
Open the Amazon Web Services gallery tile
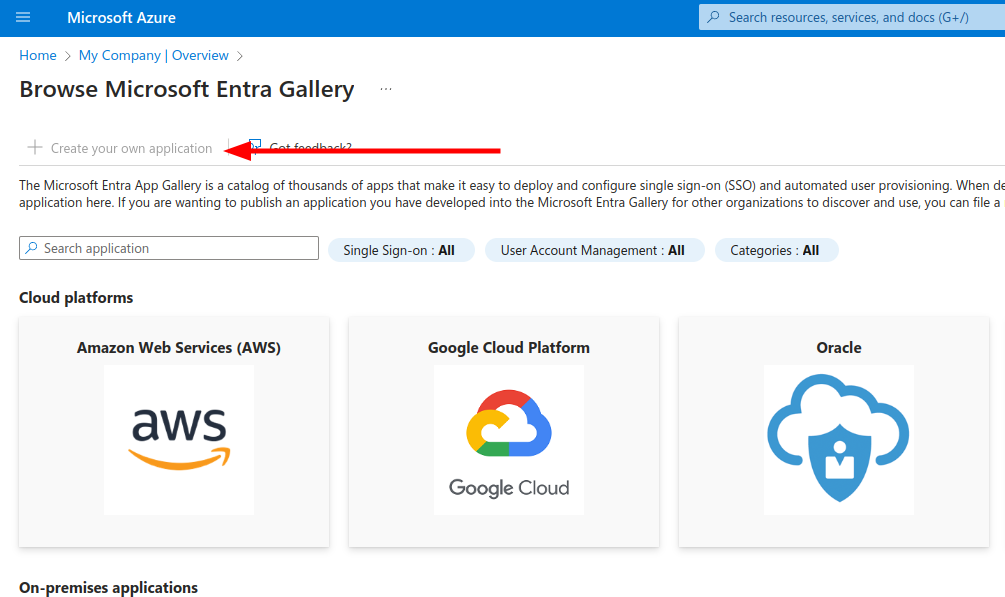(173, 430)
